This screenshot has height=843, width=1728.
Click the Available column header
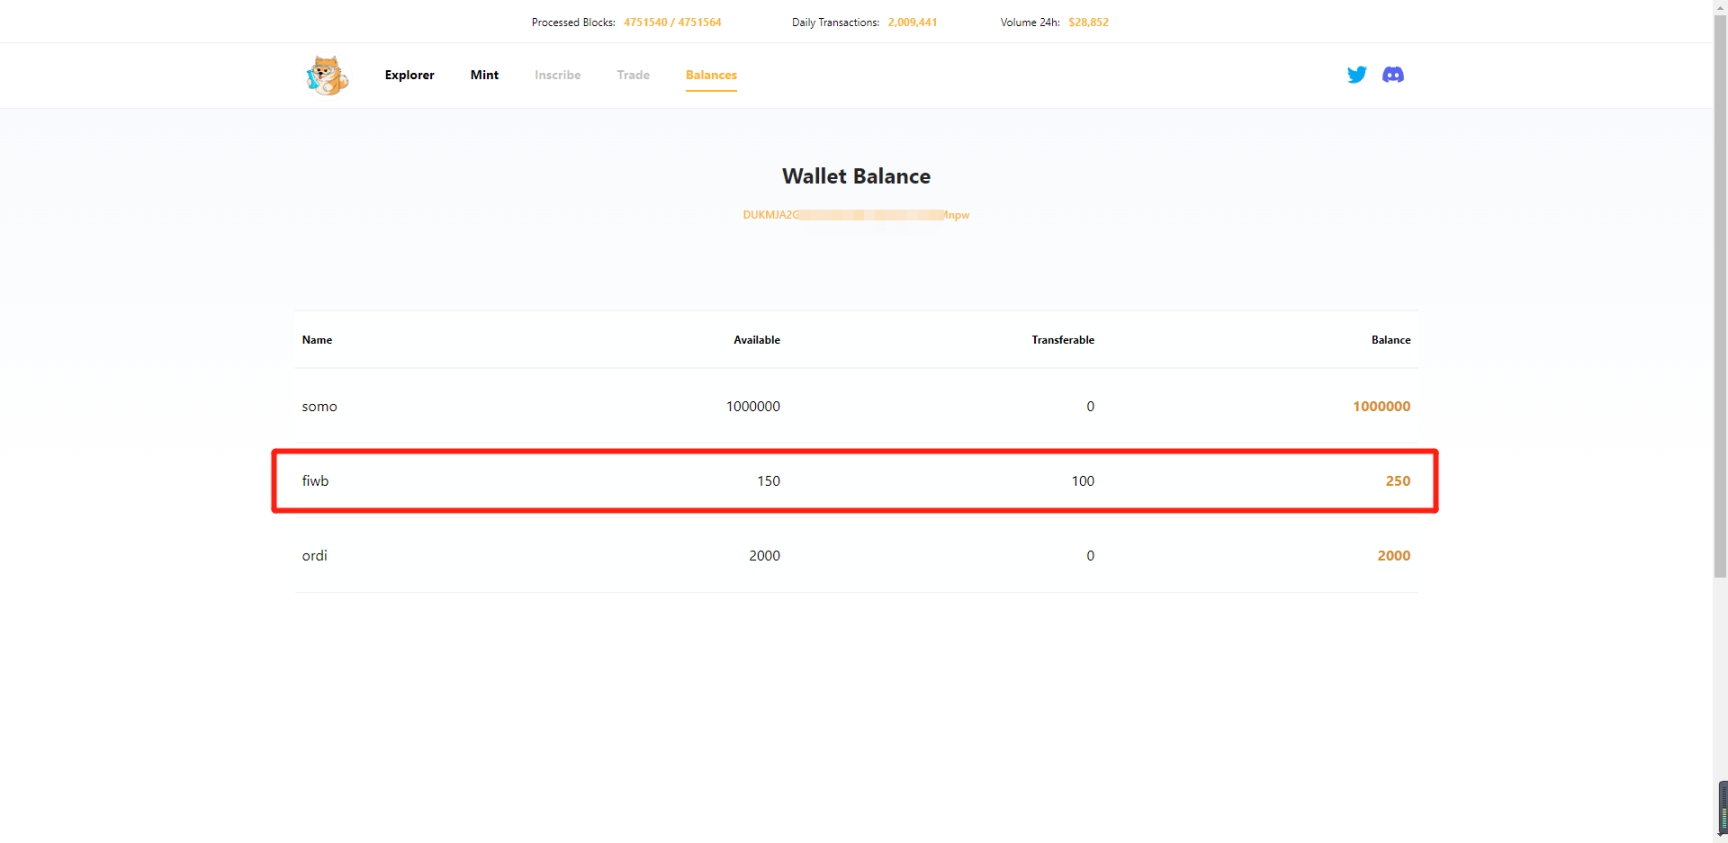coord(757,340)
